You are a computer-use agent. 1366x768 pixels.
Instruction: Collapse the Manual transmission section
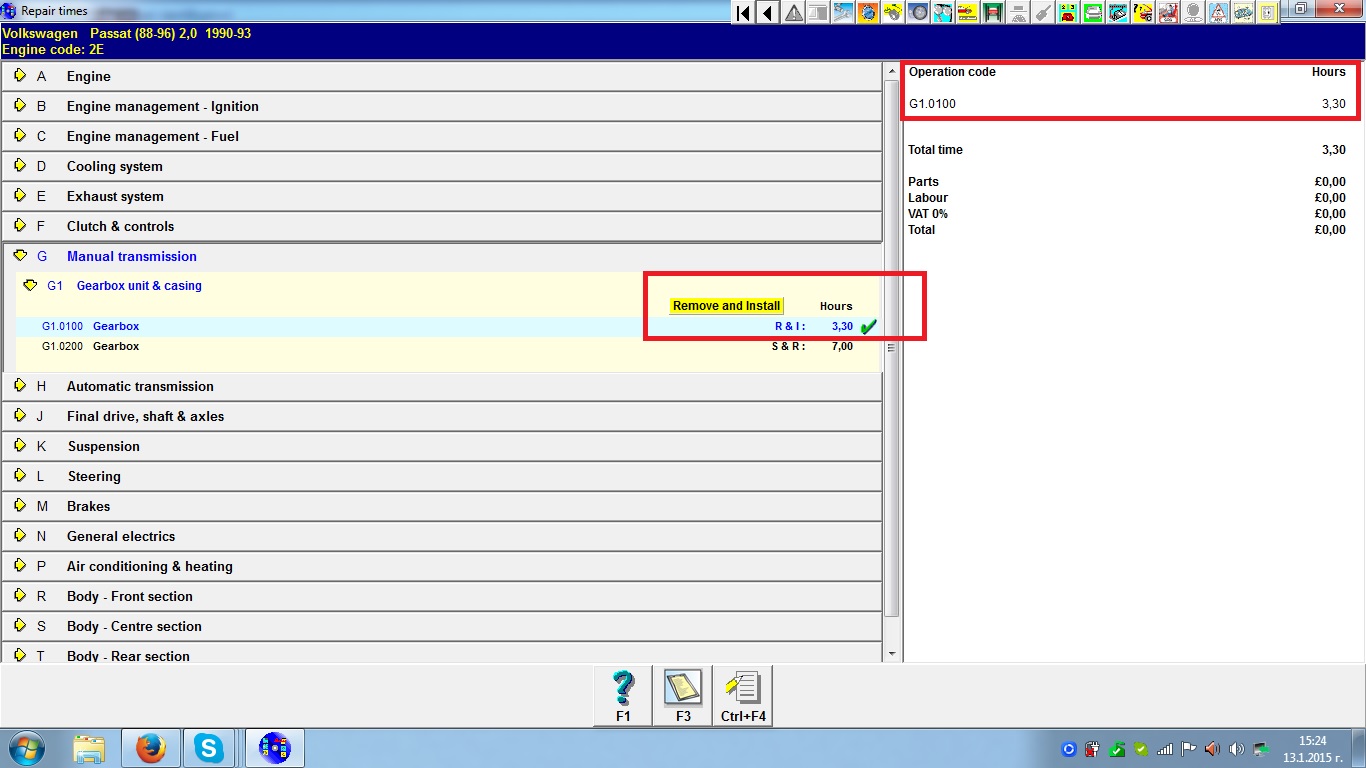(20, 256)
